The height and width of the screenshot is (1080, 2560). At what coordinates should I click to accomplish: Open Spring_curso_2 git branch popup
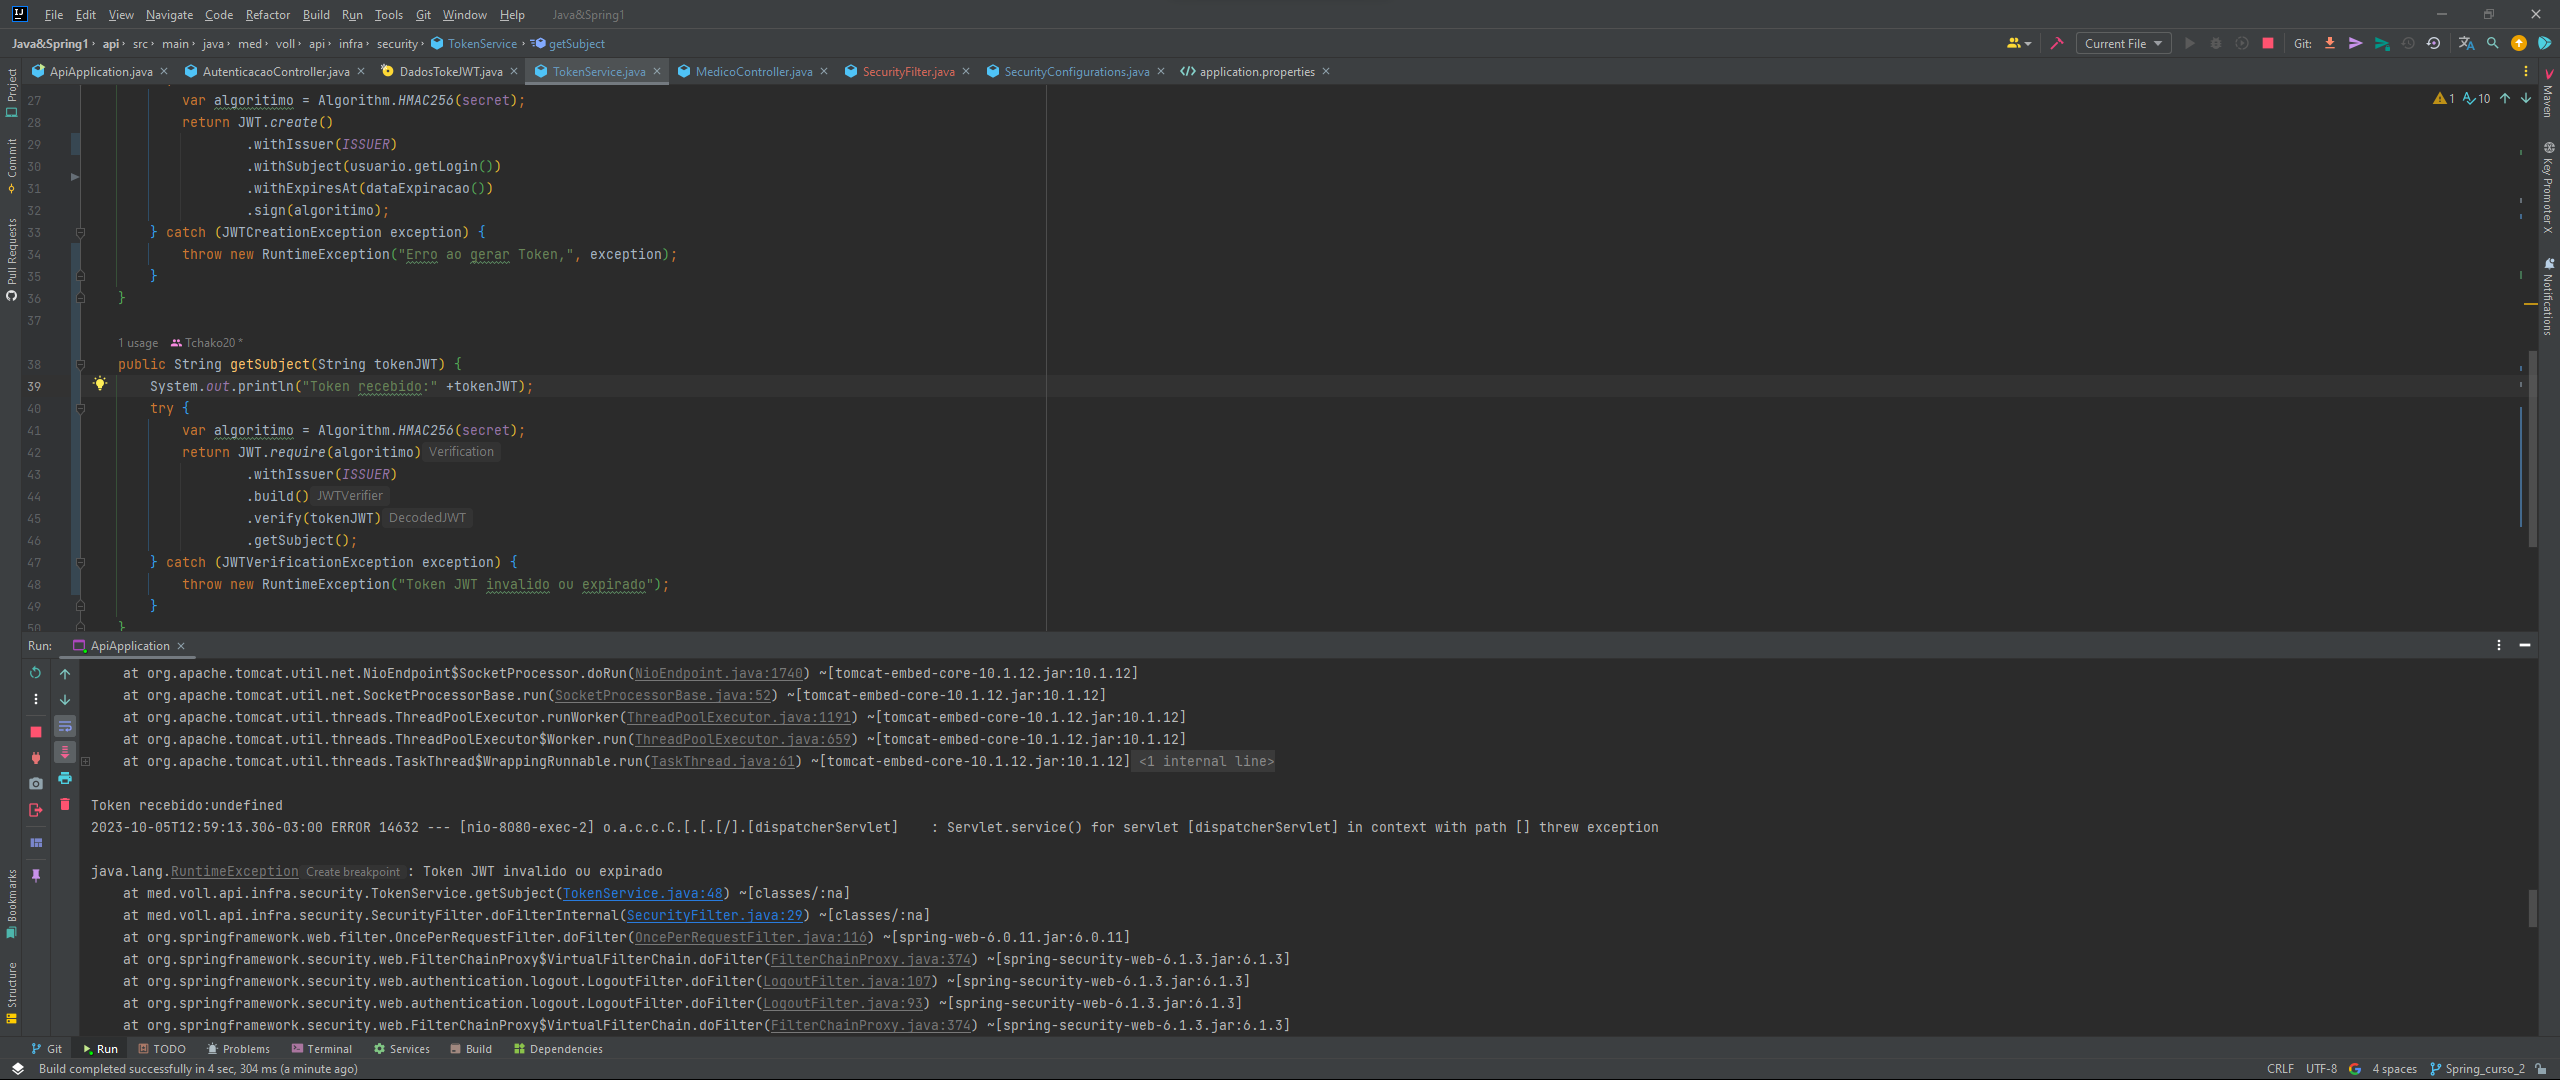[2477, 1068]
